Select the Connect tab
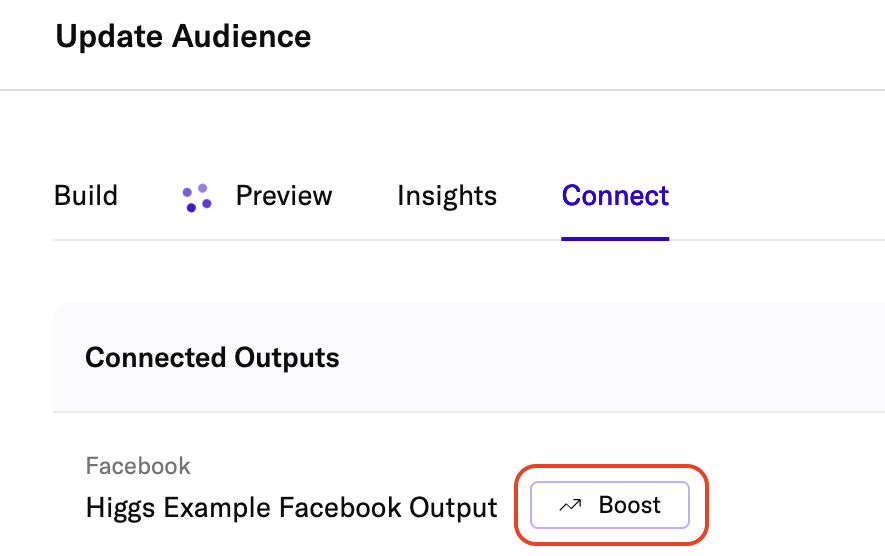The image size is (885, 556). (615, 195)
